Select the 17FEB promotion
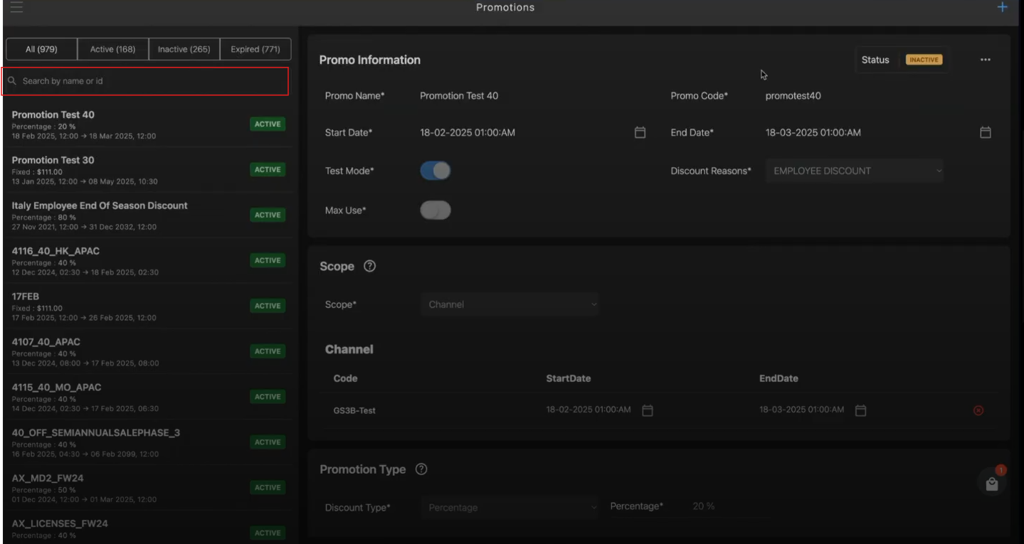1024x544 pixels. coord(149,306)
